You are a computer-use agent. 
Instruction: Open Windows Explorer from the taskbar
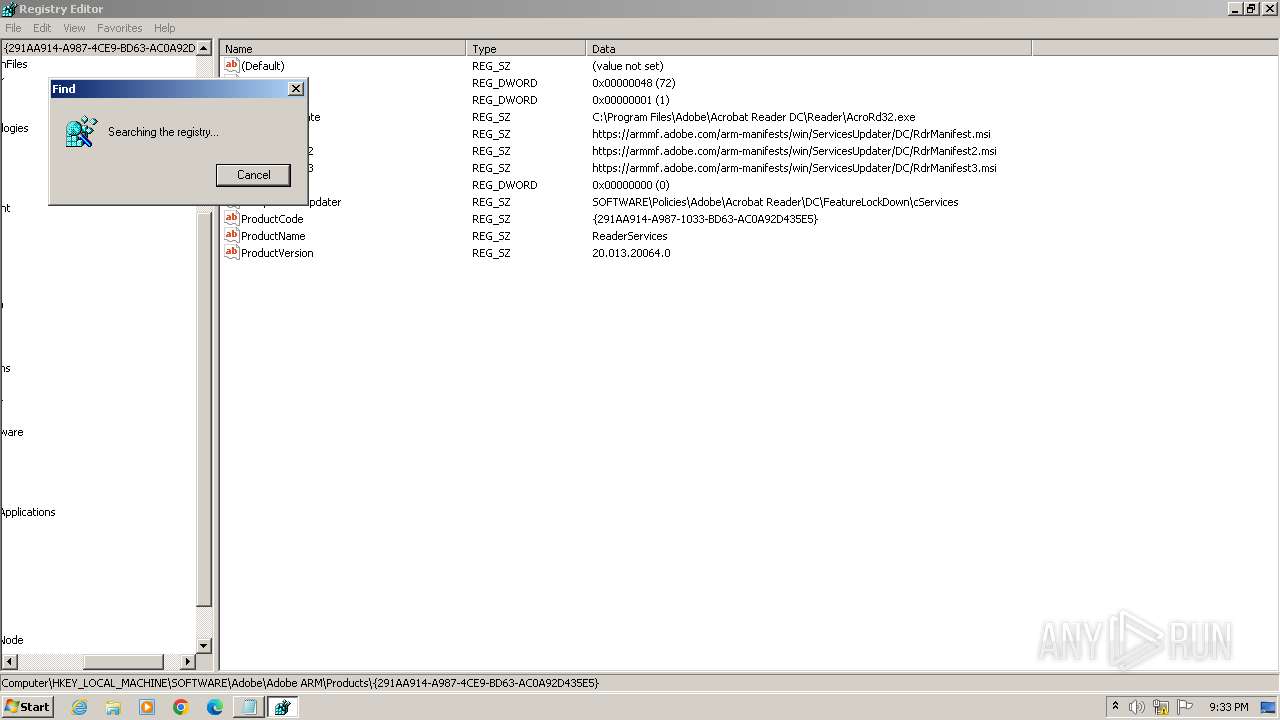[113, 707]
